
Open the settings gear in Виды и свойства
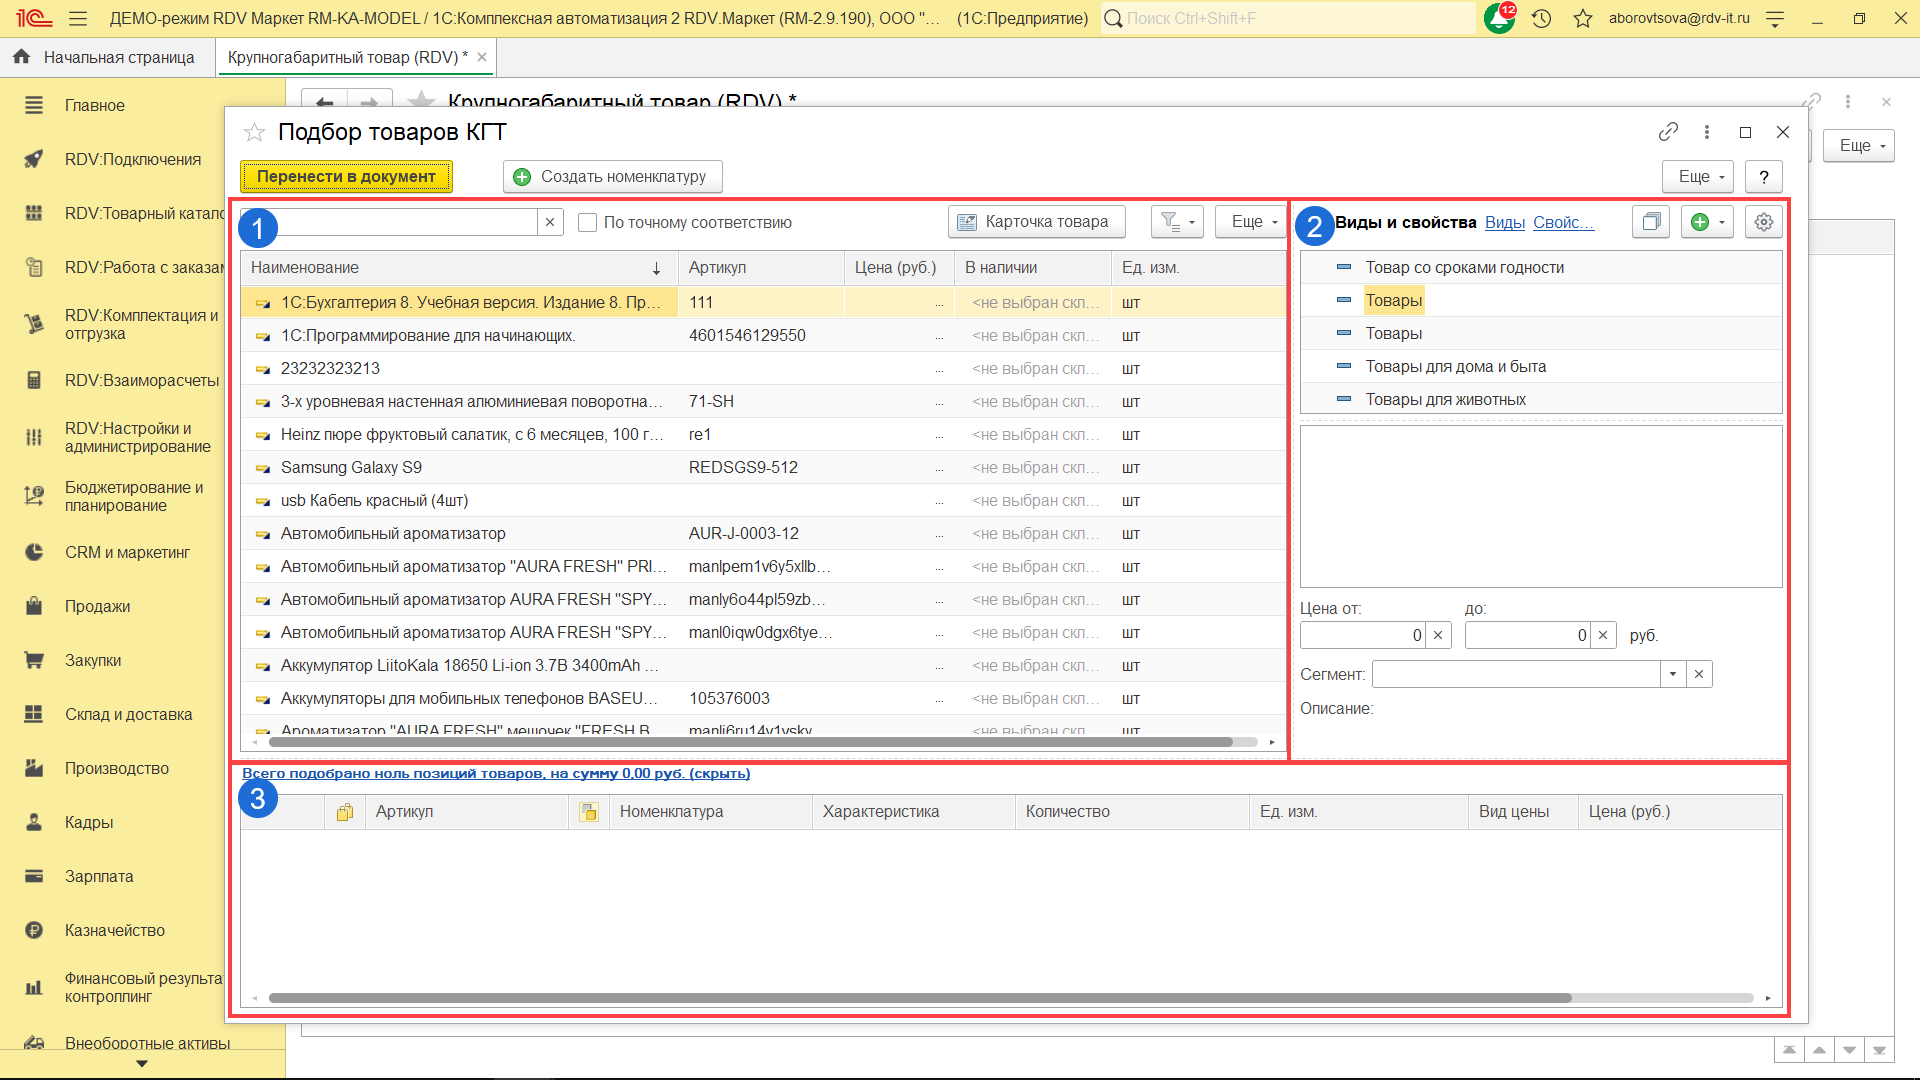[x=1763, y=222]
